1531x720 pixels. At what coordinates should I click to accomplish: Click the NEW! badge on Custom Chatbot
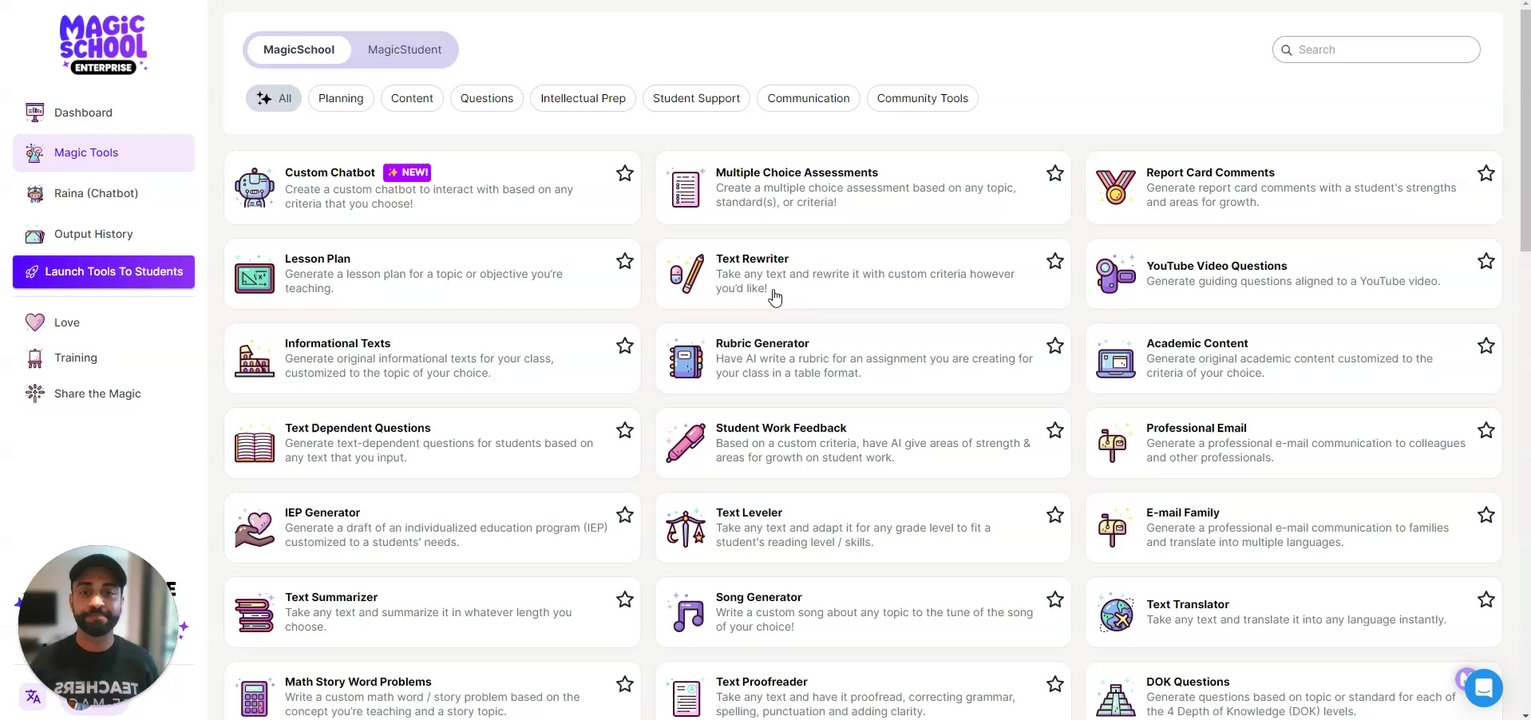407,172
